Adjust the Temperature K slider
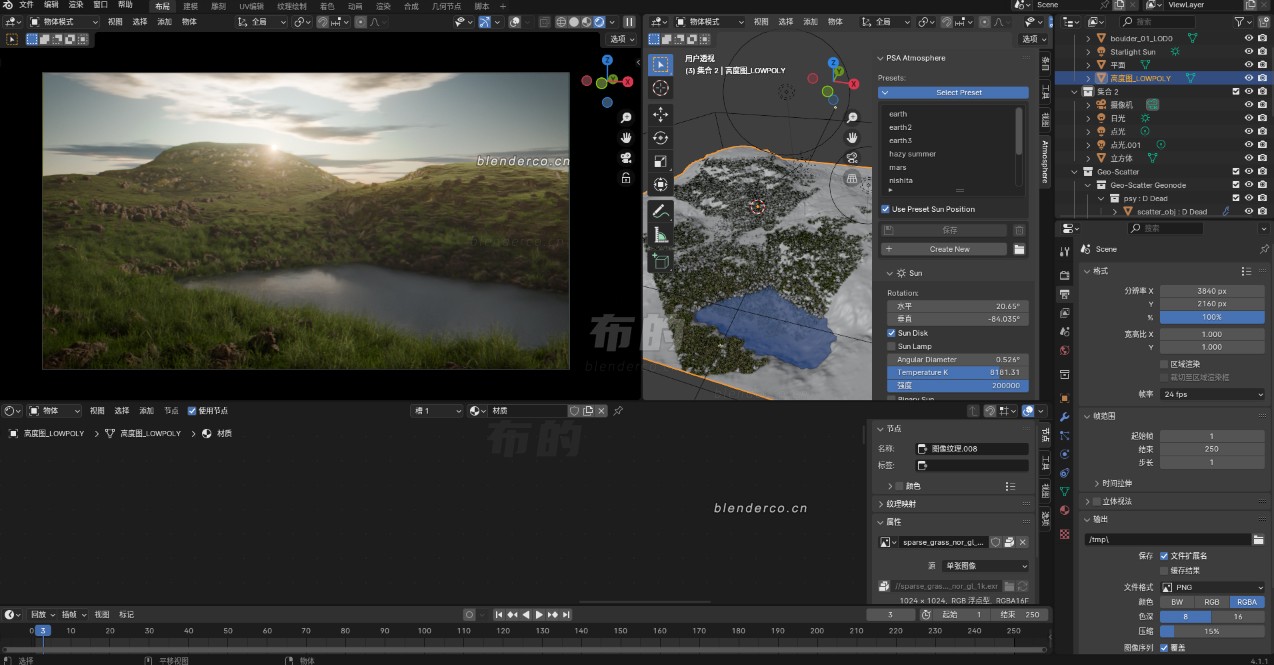The image size is (1274, 665). pyautogui.click(x=957, y=372)
